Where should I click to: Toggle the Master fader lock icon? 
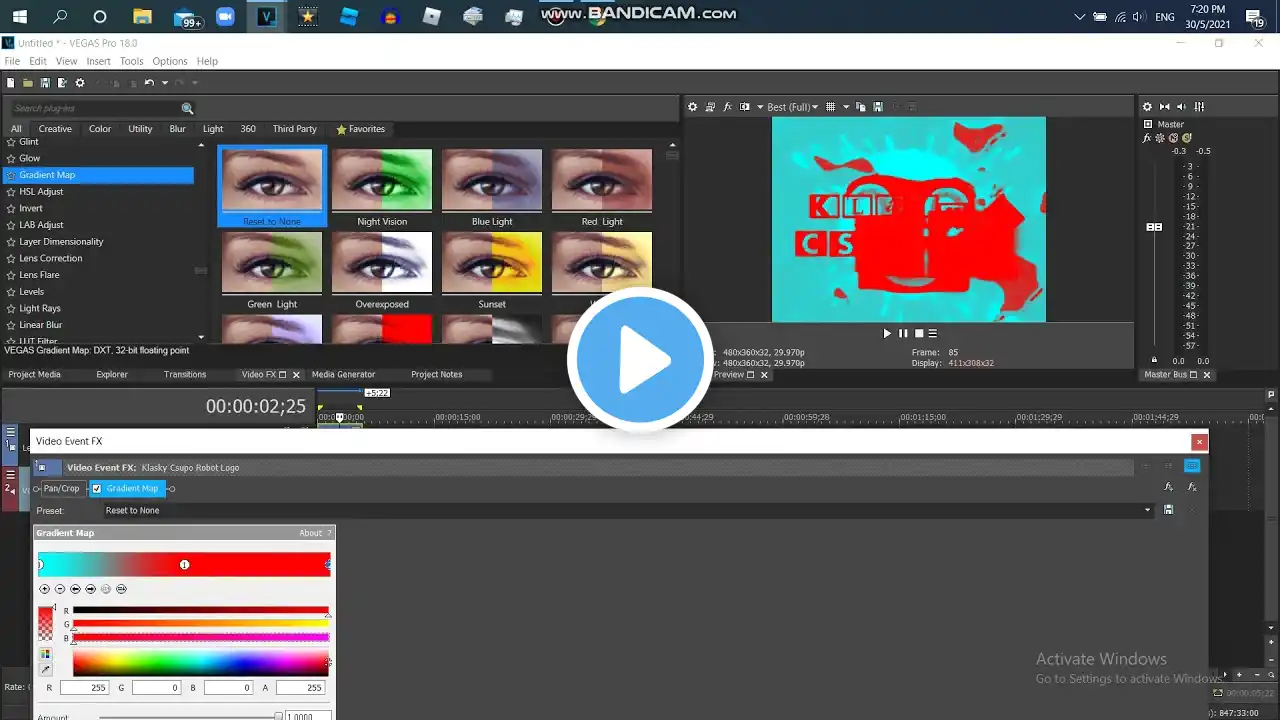click(x=1154, y=360)
